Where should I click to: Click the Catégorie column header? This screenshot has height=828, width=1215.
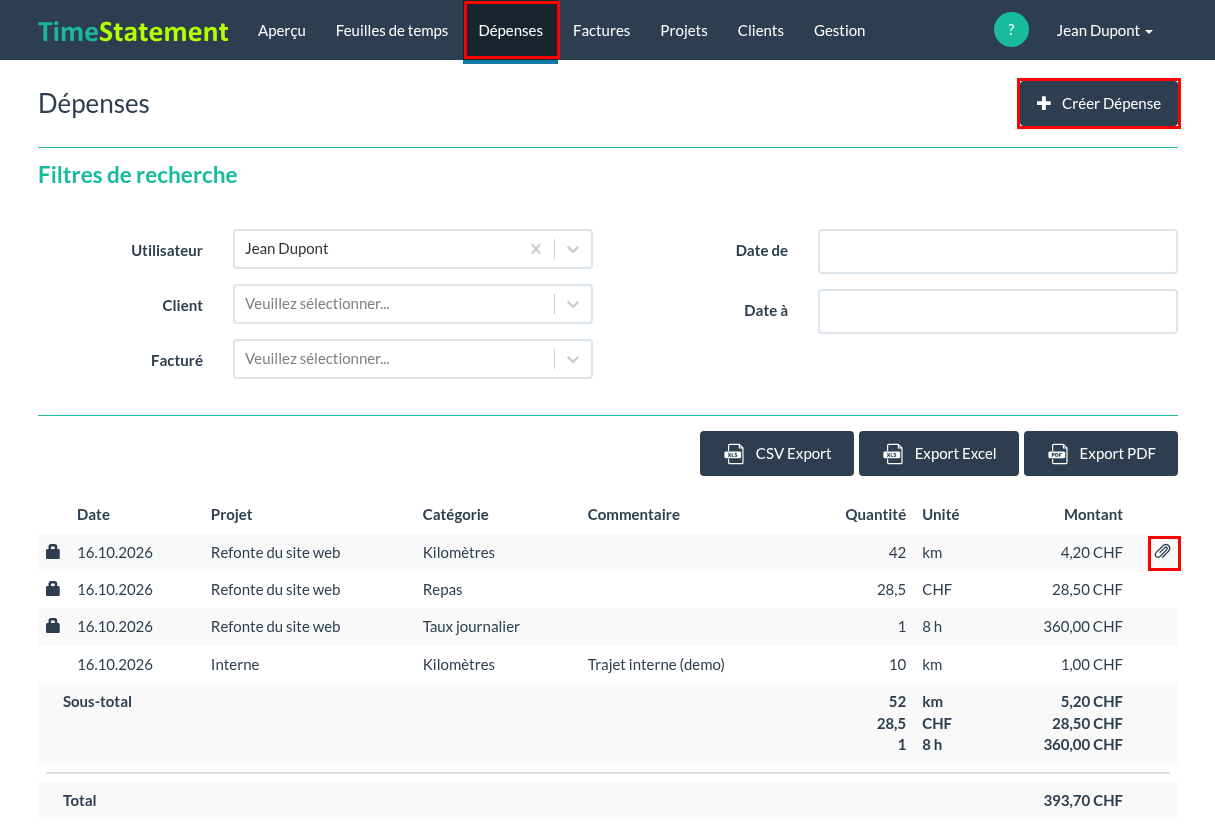(456, 515)
